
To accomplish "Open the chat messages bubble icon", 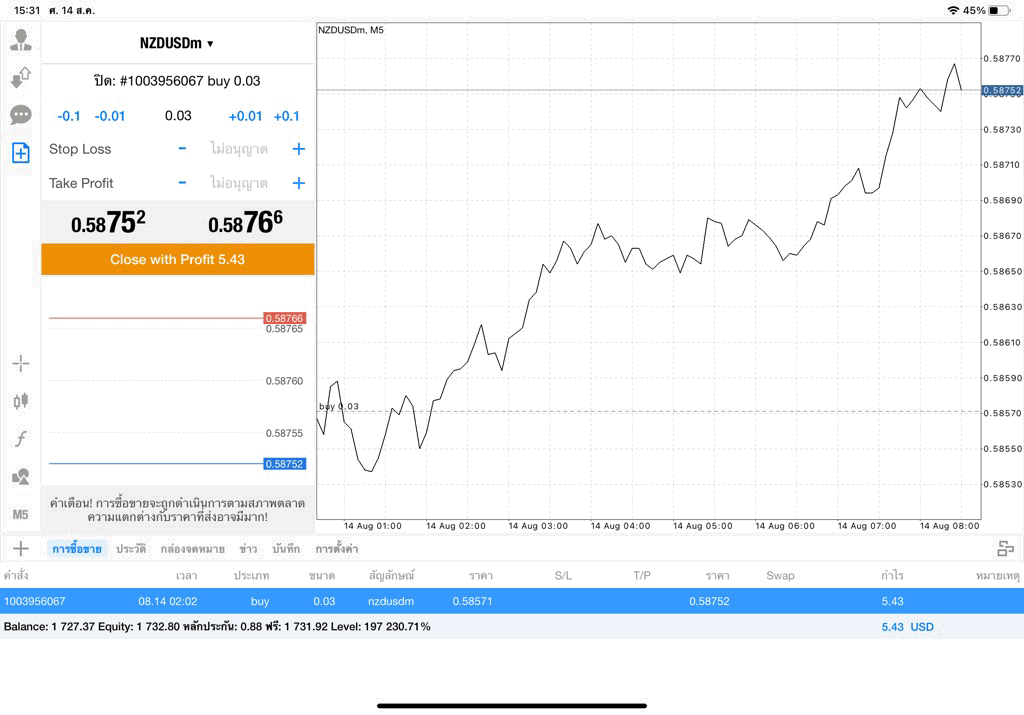I will tap(21, 115).
